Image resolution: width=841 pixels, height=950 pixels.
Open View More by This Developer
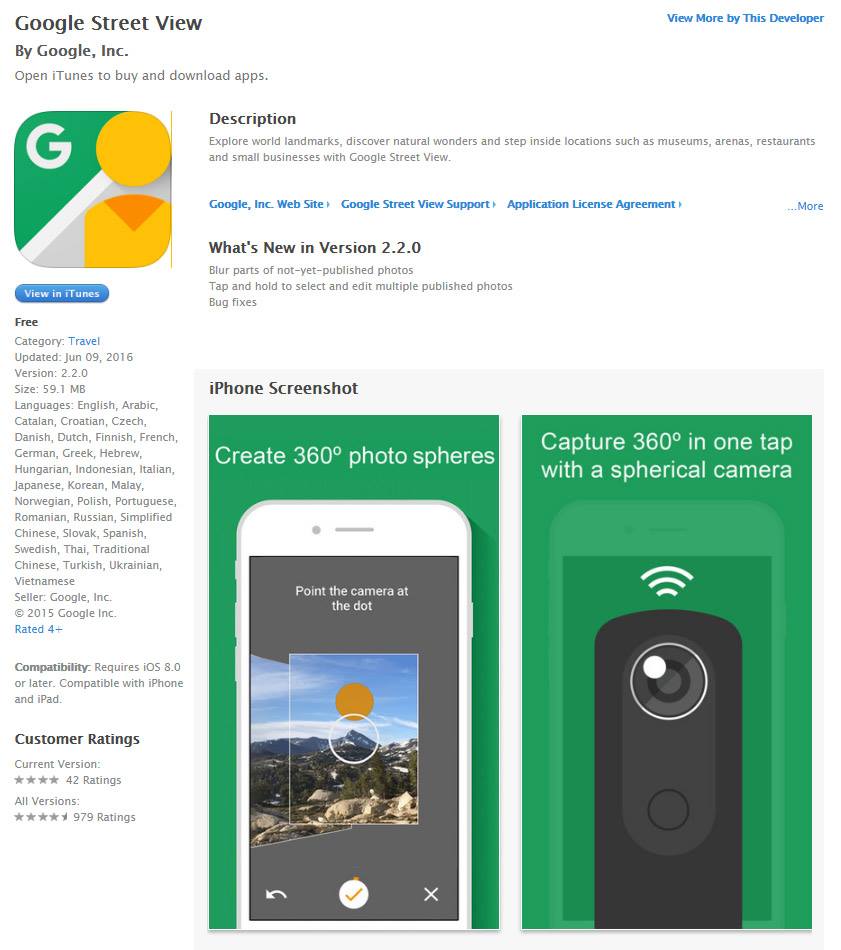pos(745,18)
